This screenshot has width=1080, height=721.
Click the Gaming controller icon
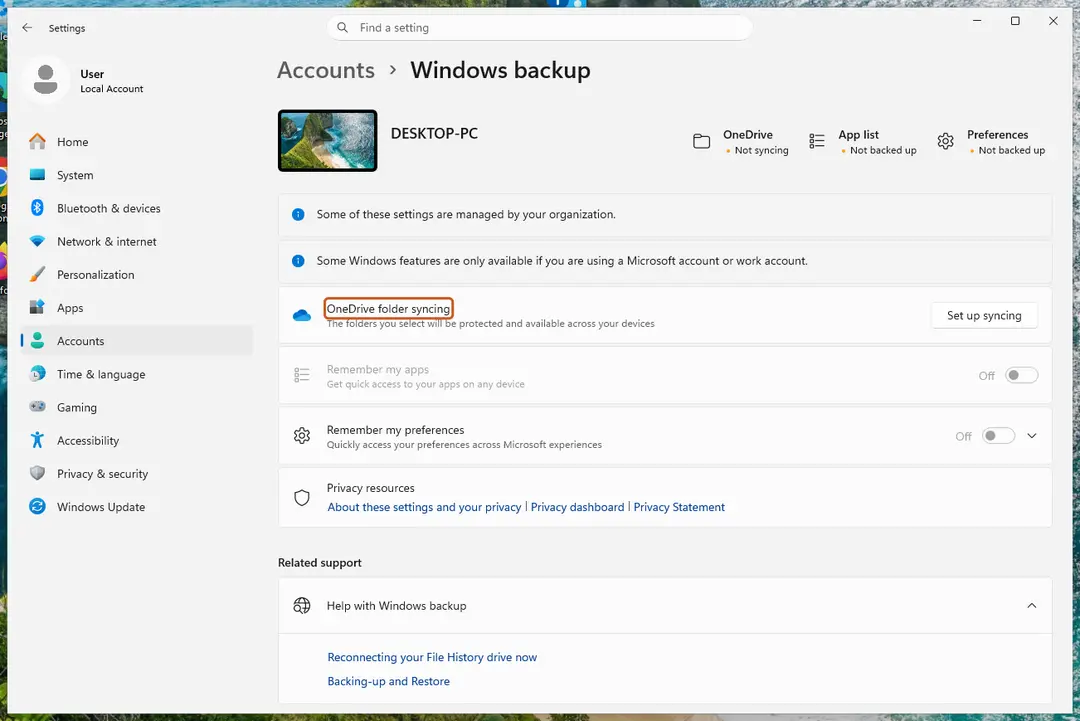pyautogui.click(x=37, y=407)
